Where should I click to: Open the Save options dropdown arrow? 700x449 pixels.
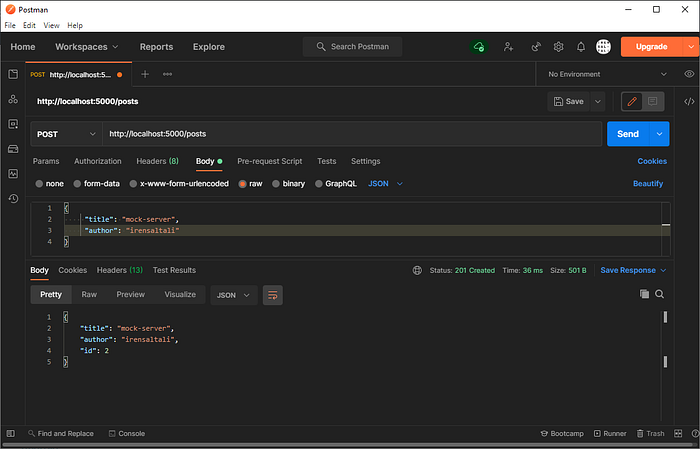coord(597,101)
